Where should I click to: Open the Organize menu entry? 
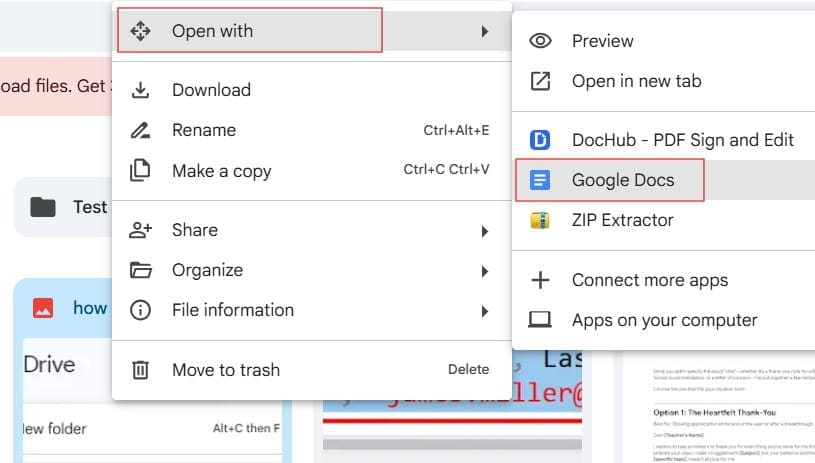(x=312, y=270)
